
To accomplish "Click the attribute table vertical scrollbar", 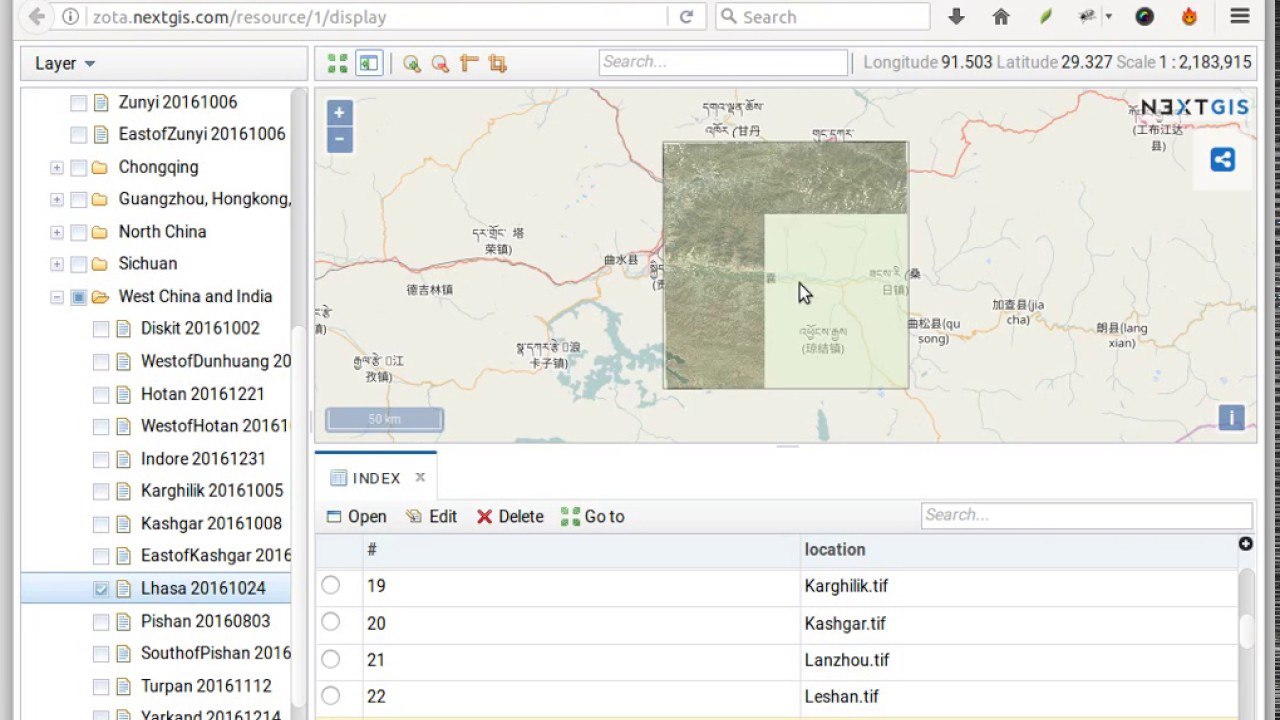I will tap(1246, 630).
